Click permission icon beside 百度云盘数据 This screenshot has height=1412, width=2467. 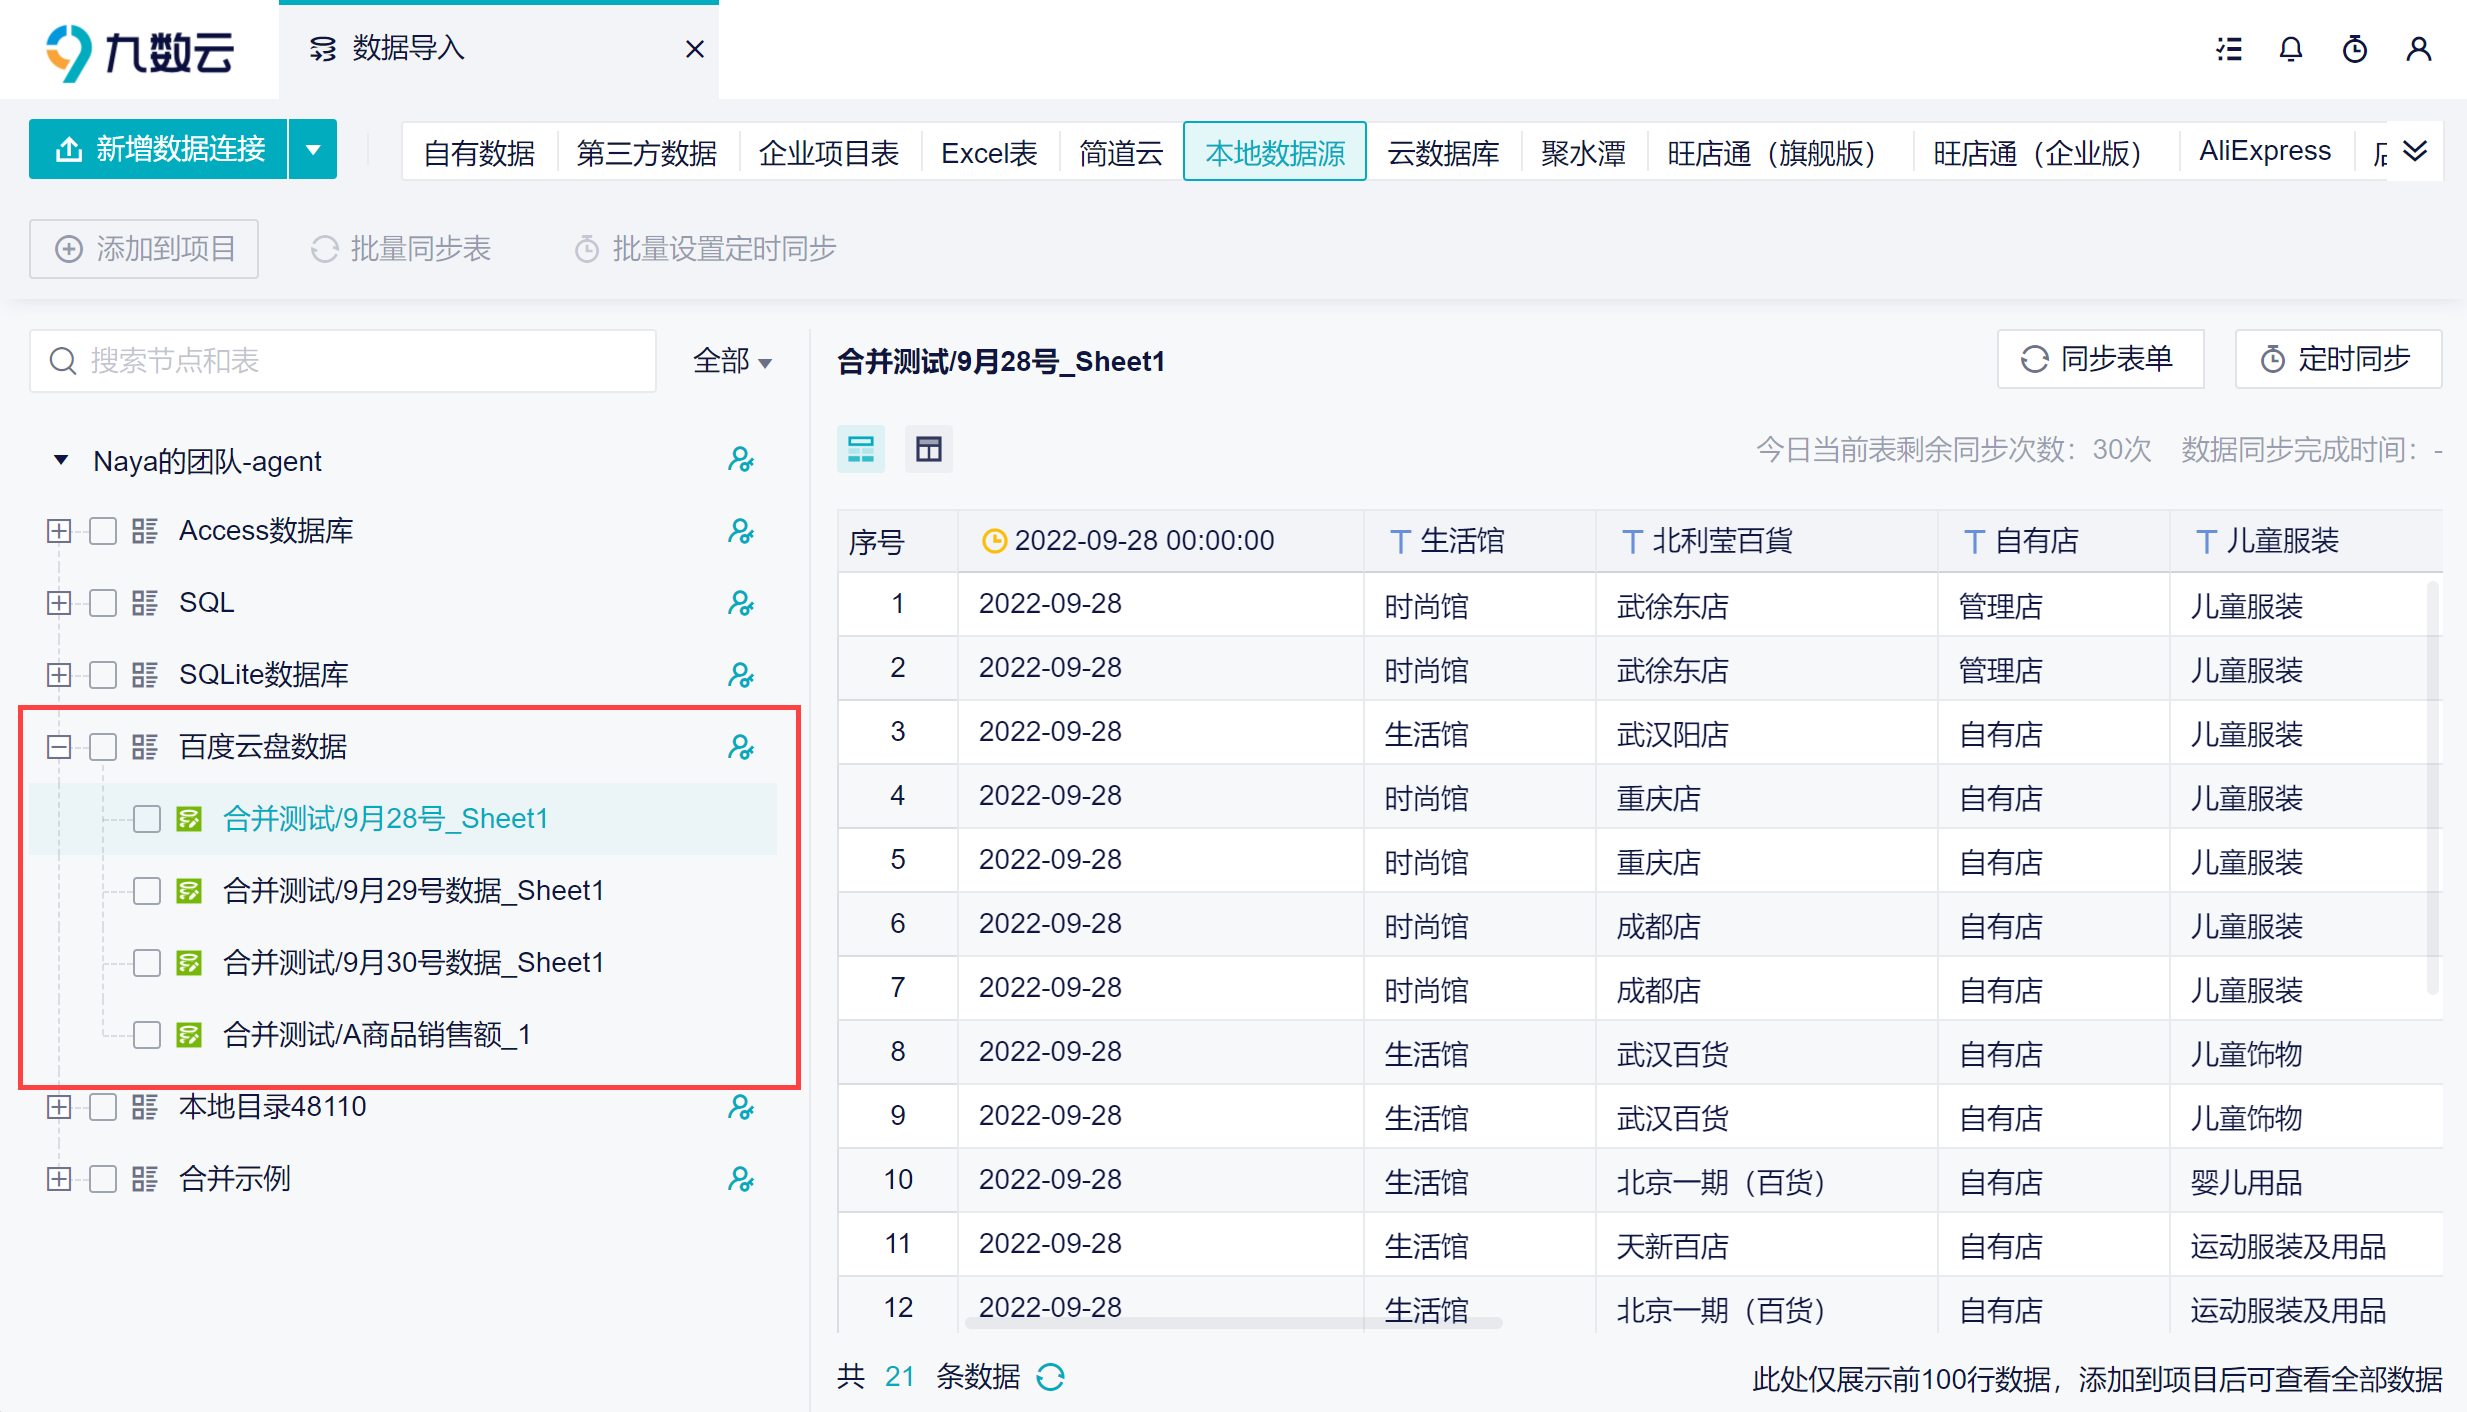(x=740, y=747)
